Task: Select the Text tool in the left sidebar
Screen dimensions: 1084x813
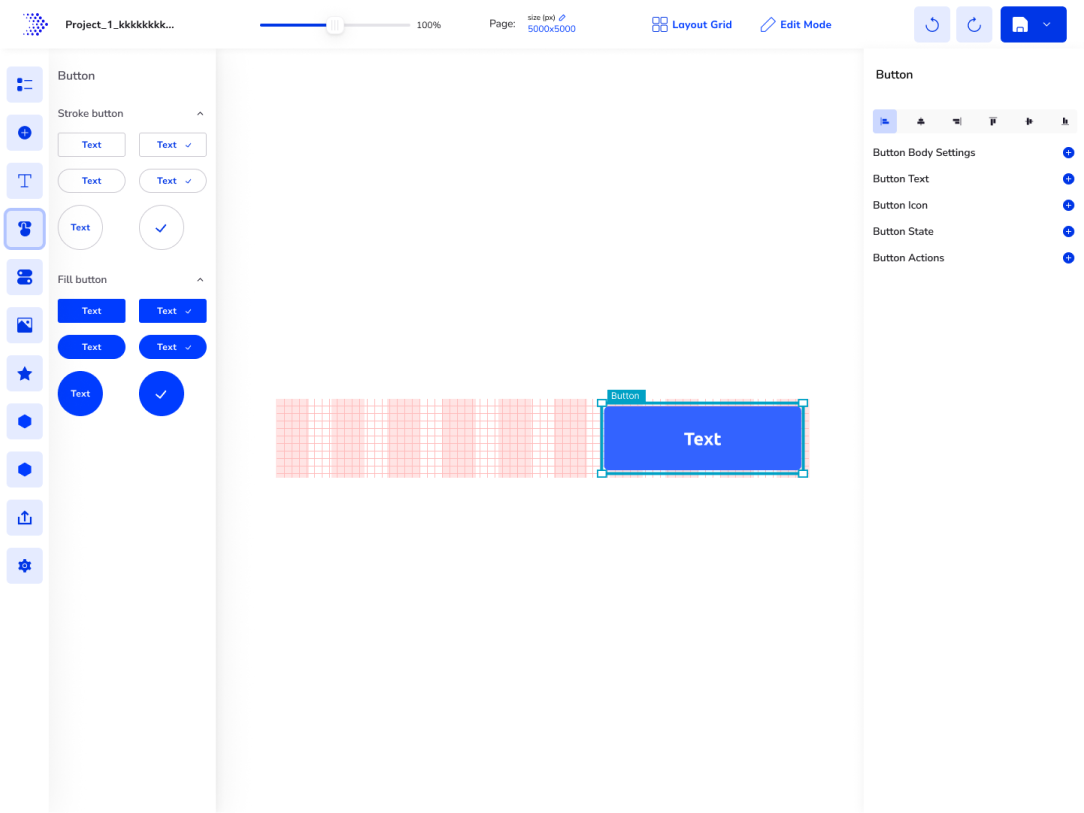Action: pyautogui.click(x=24, y=180)
